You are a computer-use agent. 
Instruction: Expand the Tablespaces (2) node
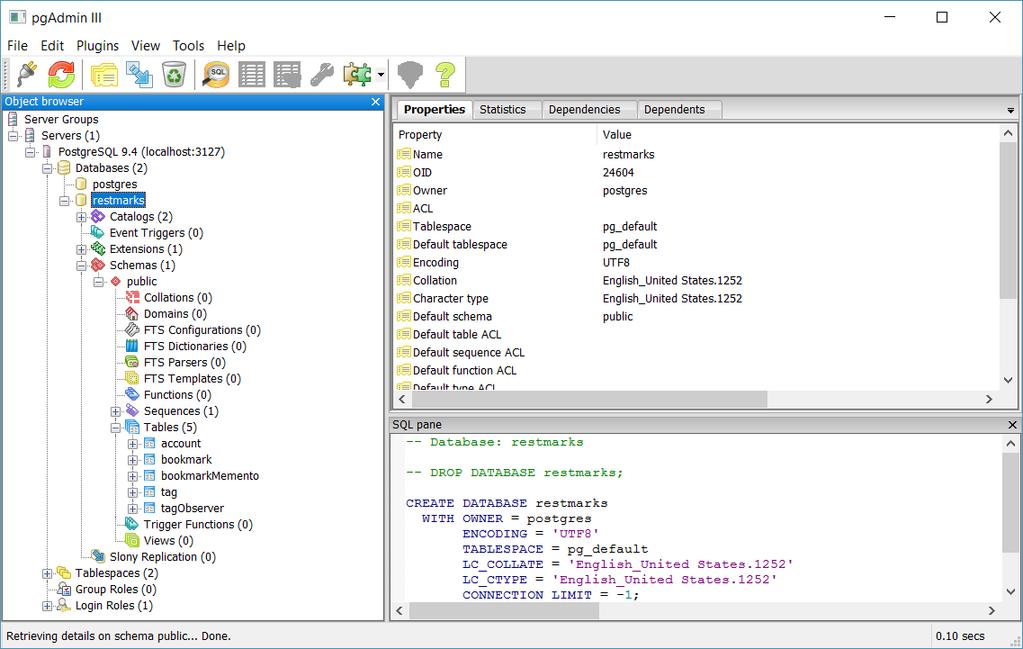[x=47, y=573]
